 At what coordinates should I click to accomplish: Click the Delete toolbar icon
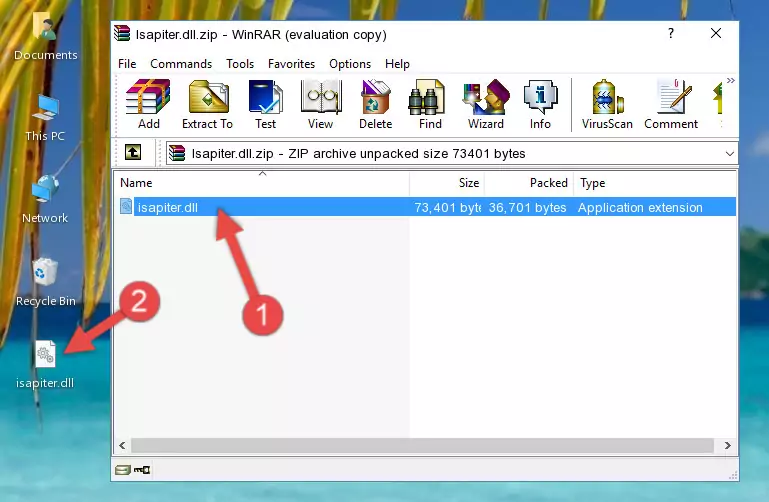coord(376,104)
